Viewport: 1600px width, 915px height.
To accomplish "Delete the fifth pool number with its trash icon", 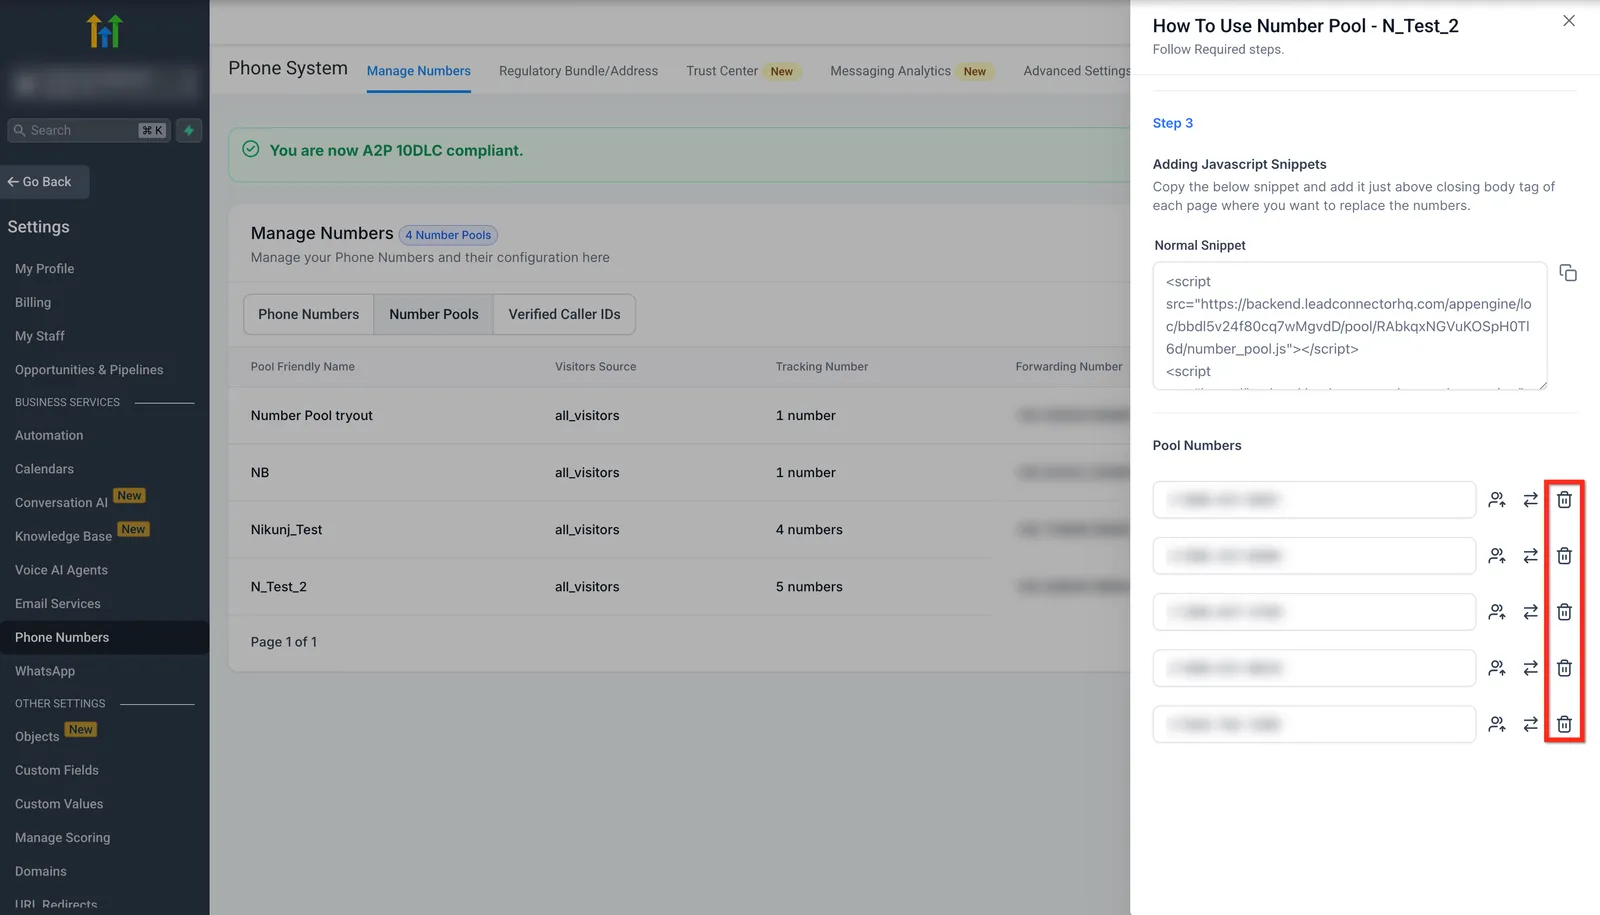I will 1565,723.
